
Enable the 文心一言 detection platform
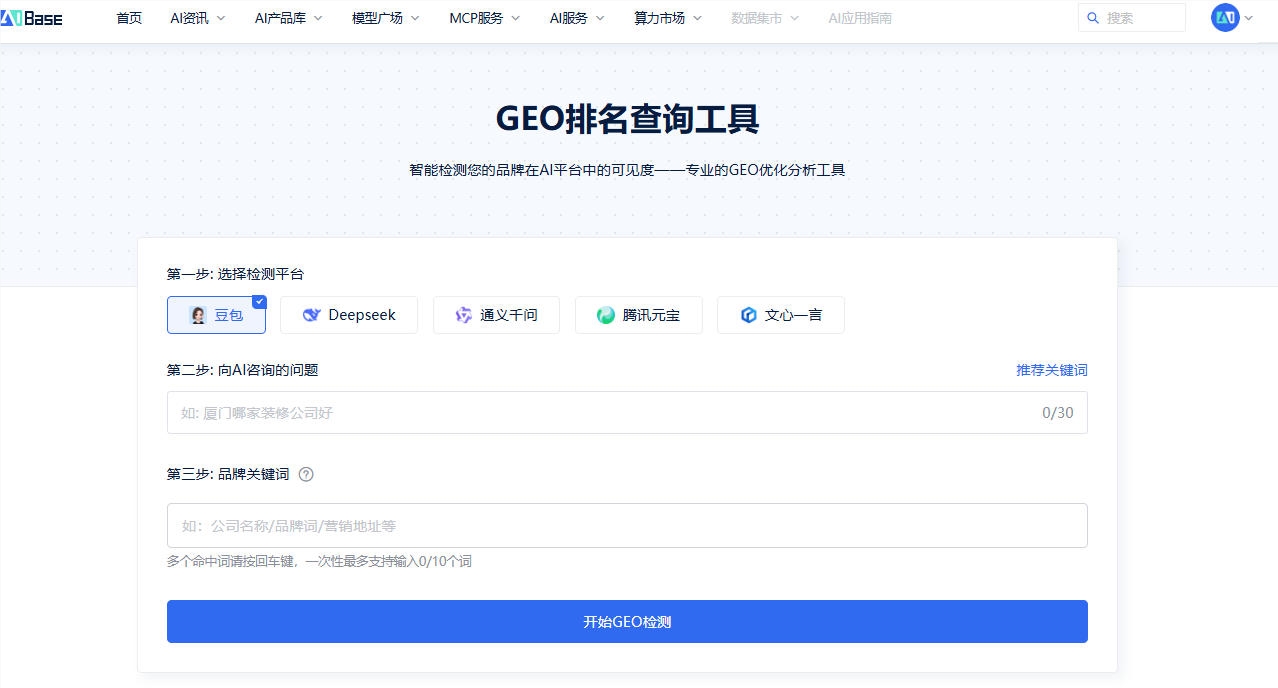coord(781,314)
